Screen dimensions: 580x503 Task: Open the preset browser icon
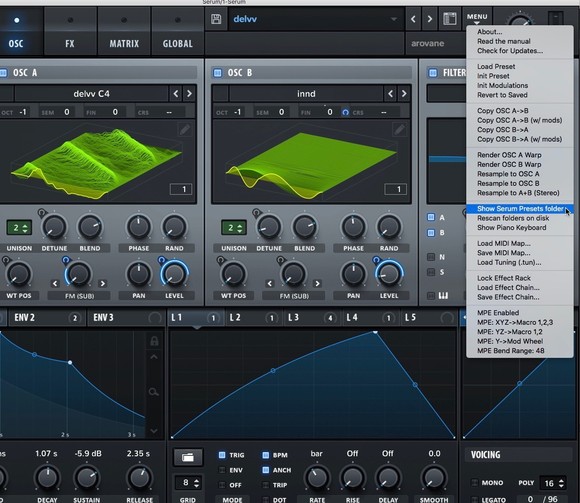click(x=449, y=18)
